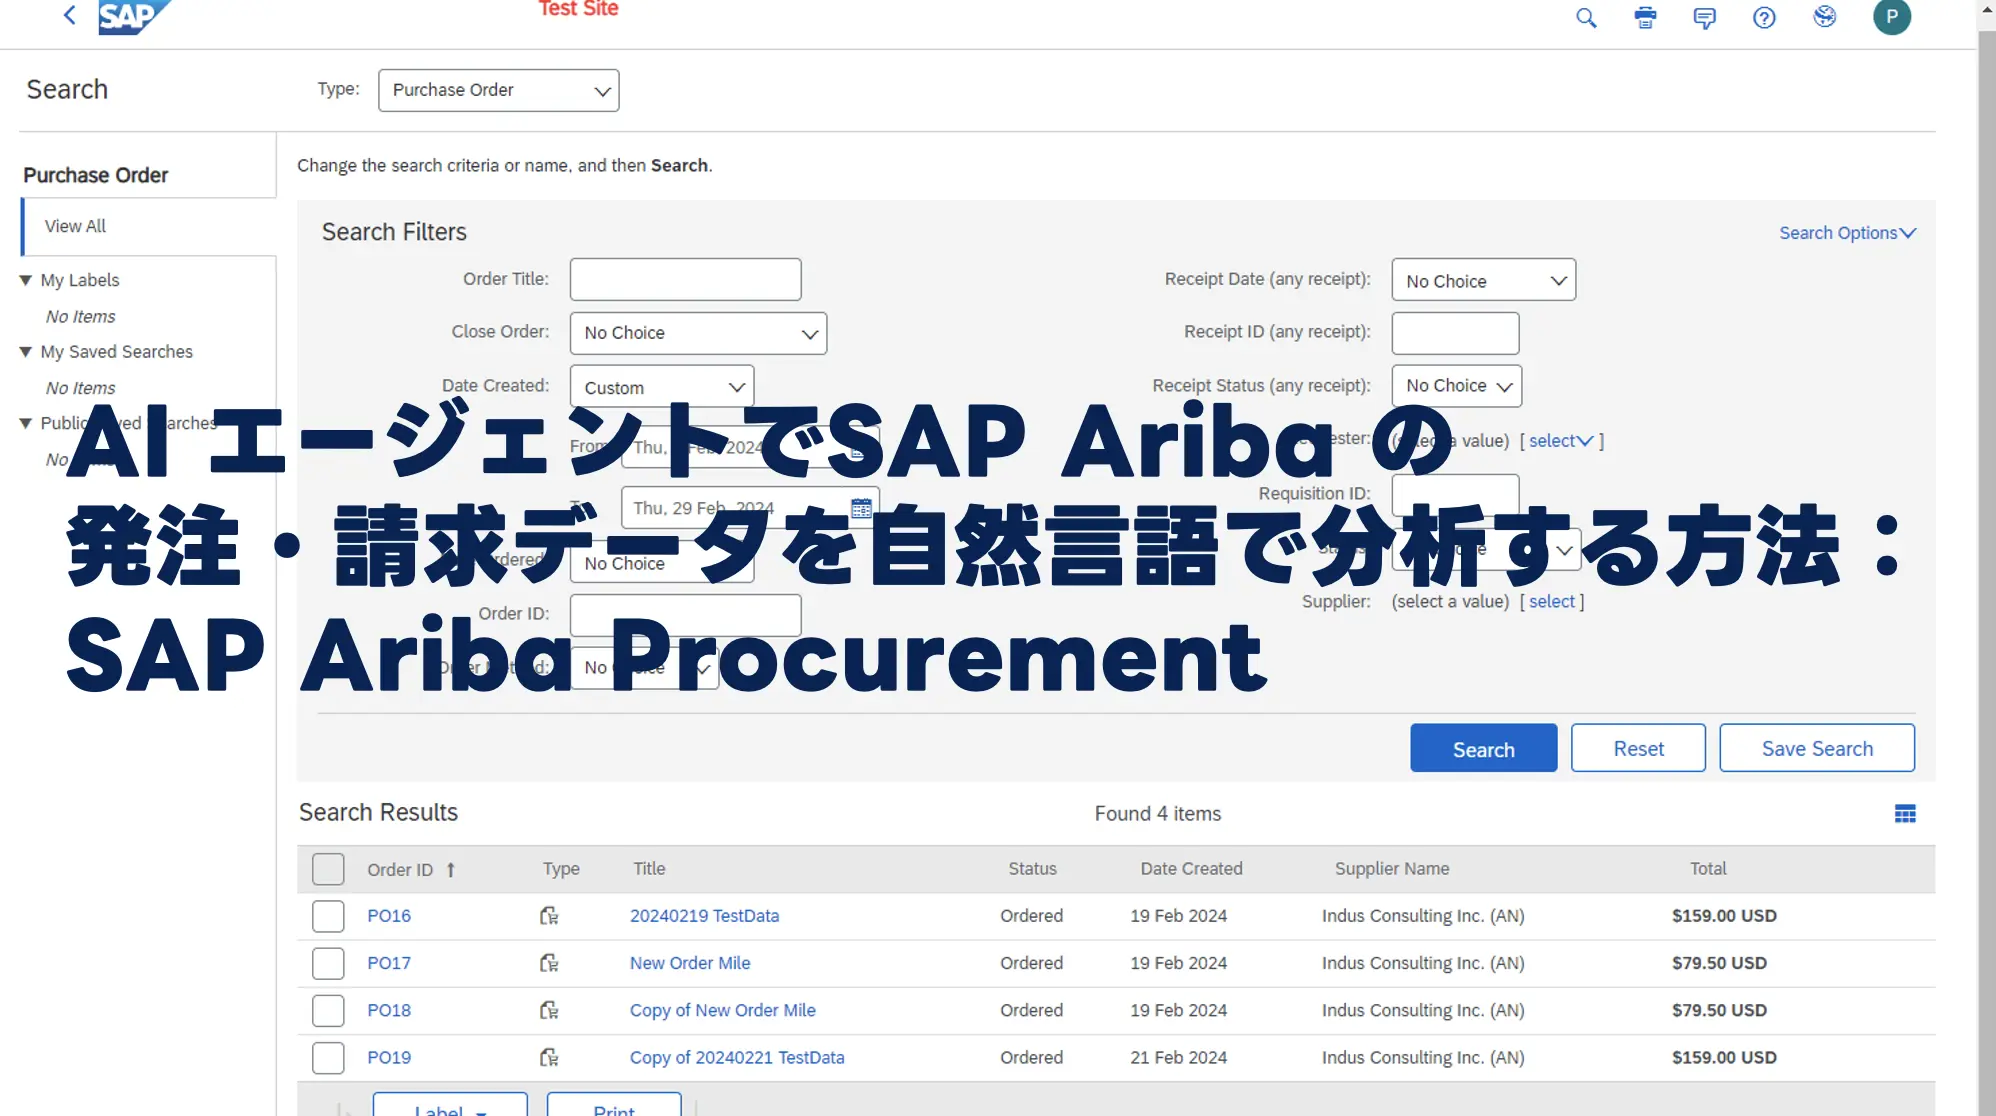Click the 21 Feb 2024 date cell
1996x1116 pixels.
point(1178,1057)
